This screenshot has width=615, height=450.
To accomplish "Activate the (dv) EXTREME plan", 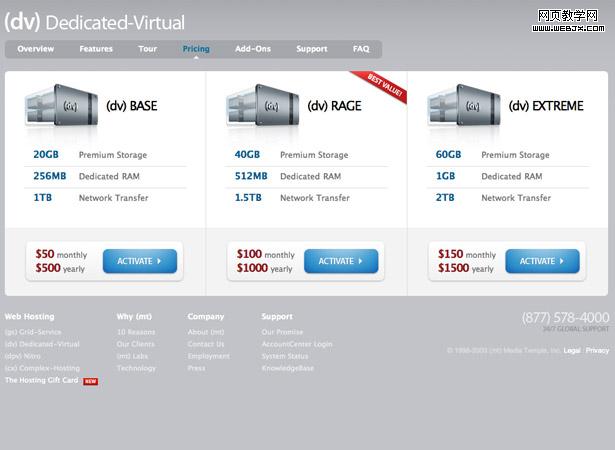I will pyautogui.click(x=542, y=261).
